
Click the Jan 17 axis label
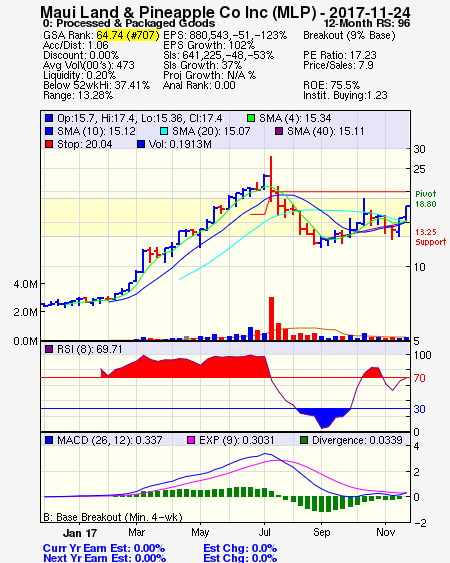coord(80,533)
